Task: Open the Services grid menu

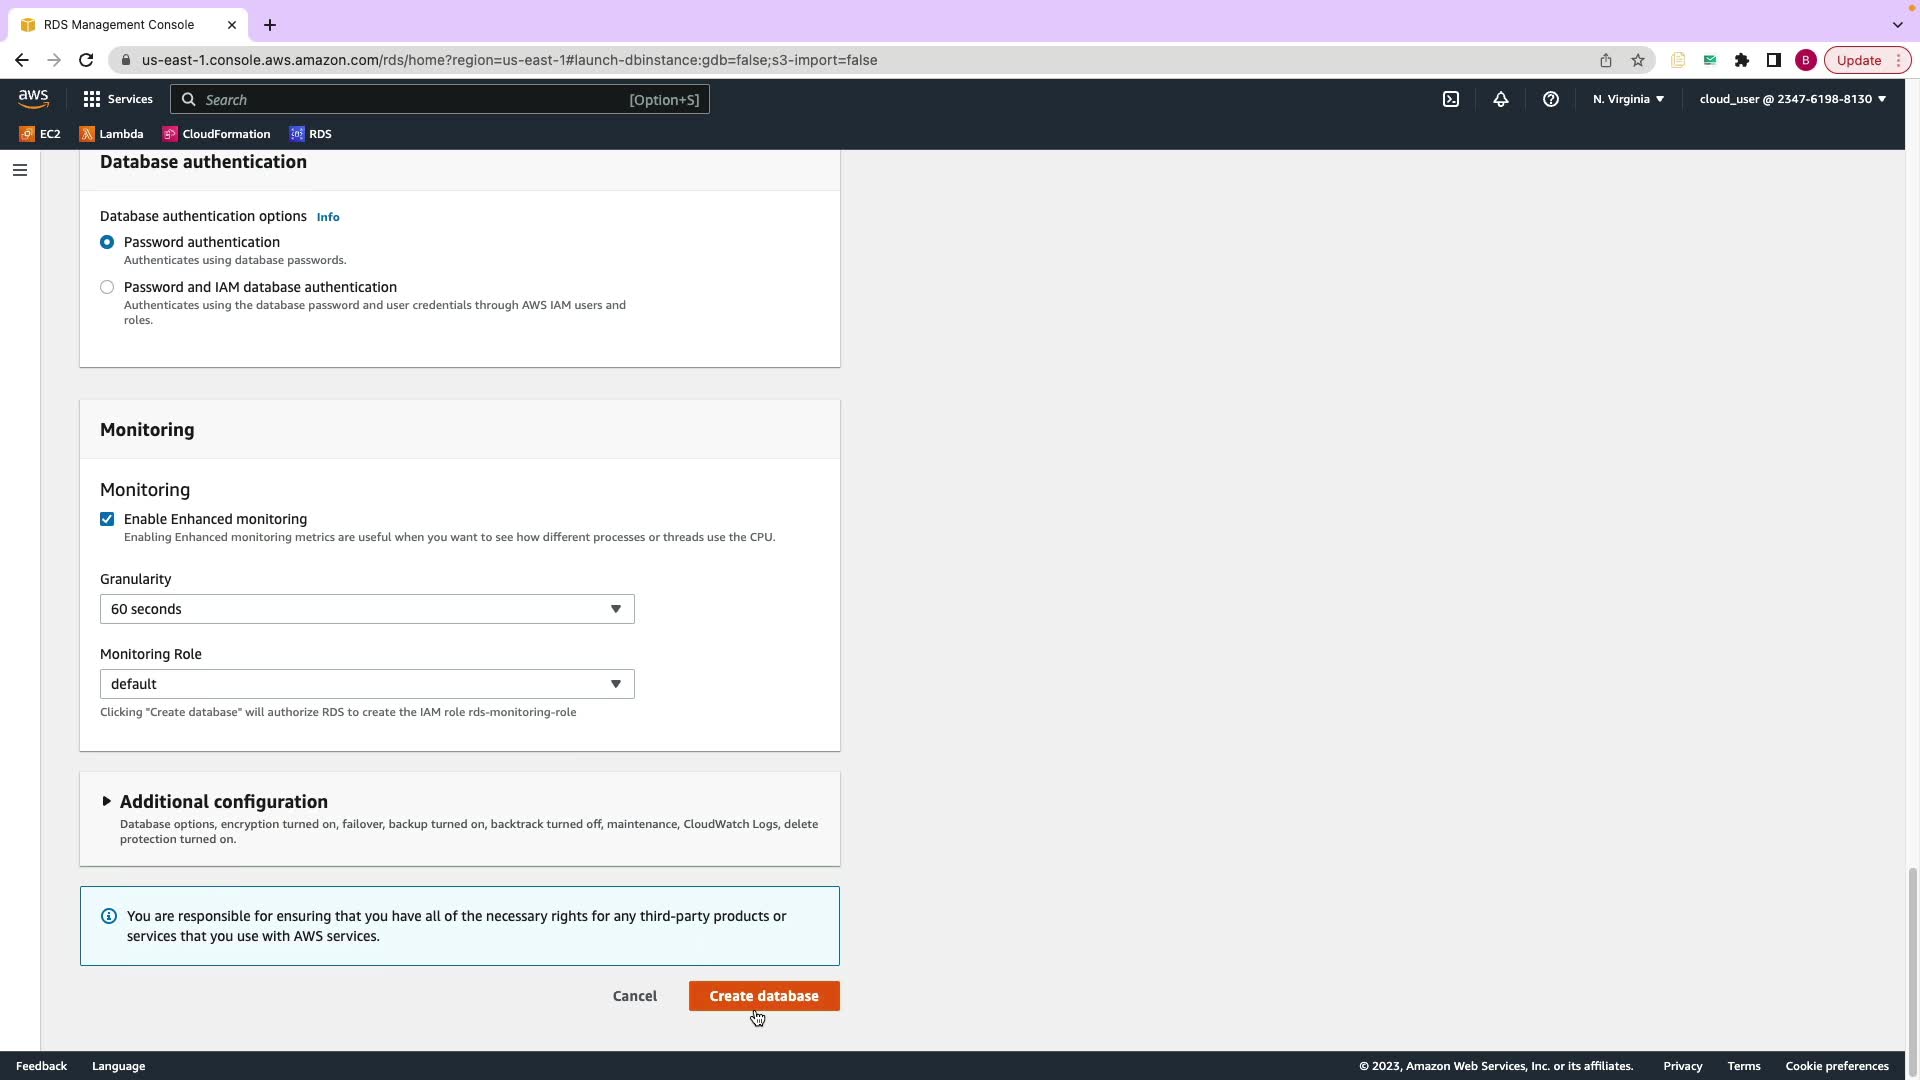Action: click(x=118, y=99)
